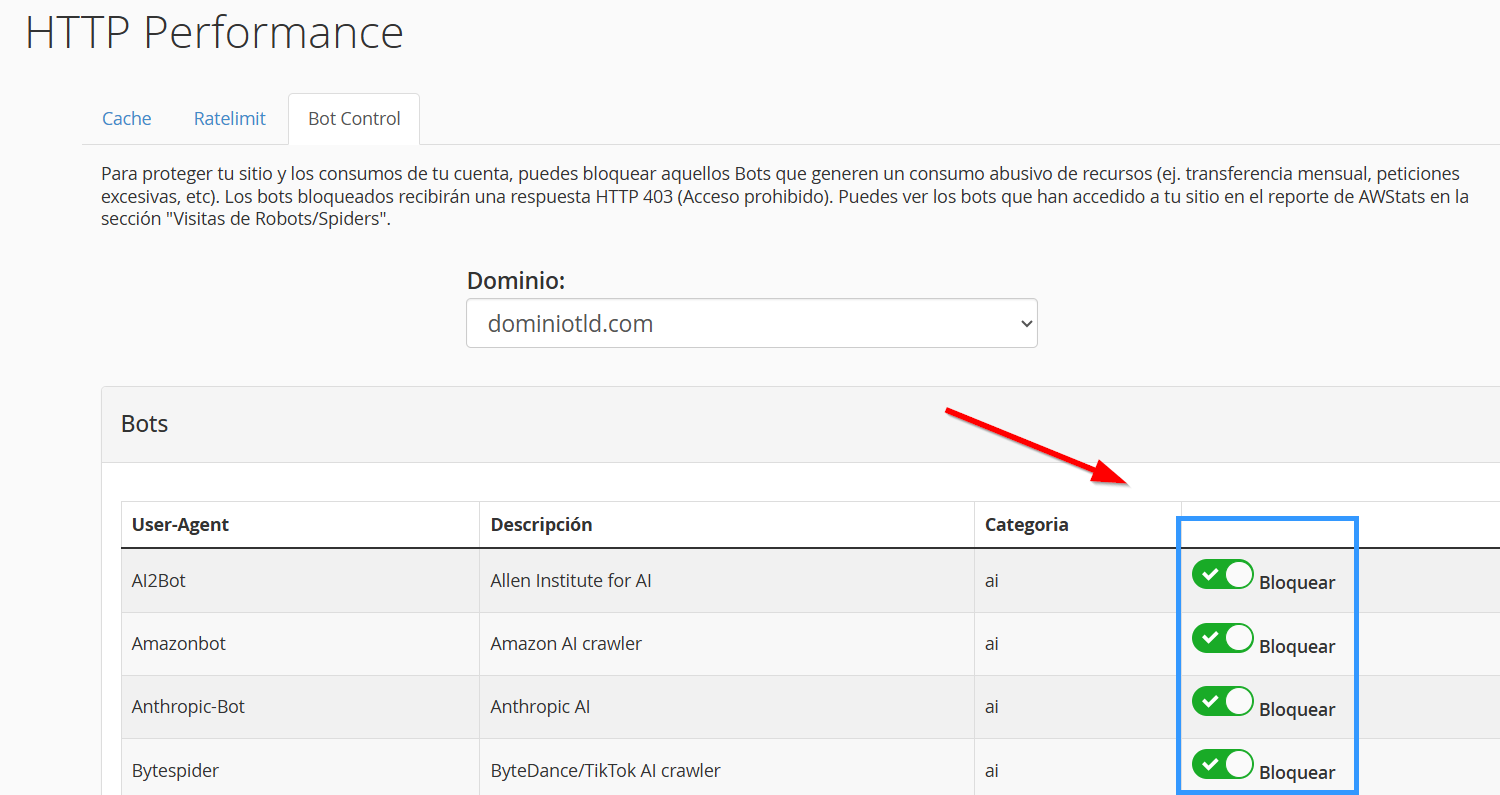Select the Bytespider user-agent cell
Screen dimensions: 1500x795
175,771
